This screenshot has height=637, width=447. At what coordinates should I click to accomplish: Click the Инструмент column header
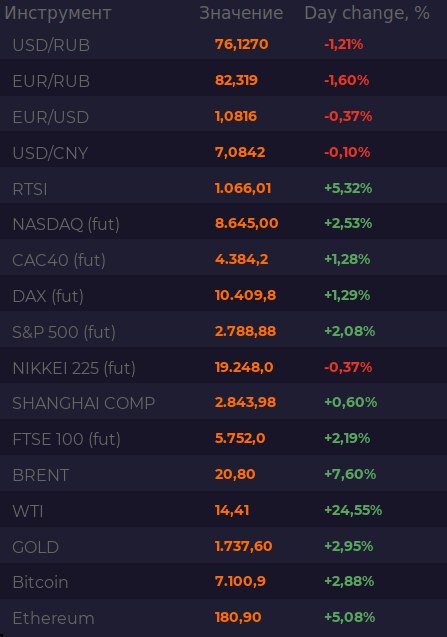[58, 13]
